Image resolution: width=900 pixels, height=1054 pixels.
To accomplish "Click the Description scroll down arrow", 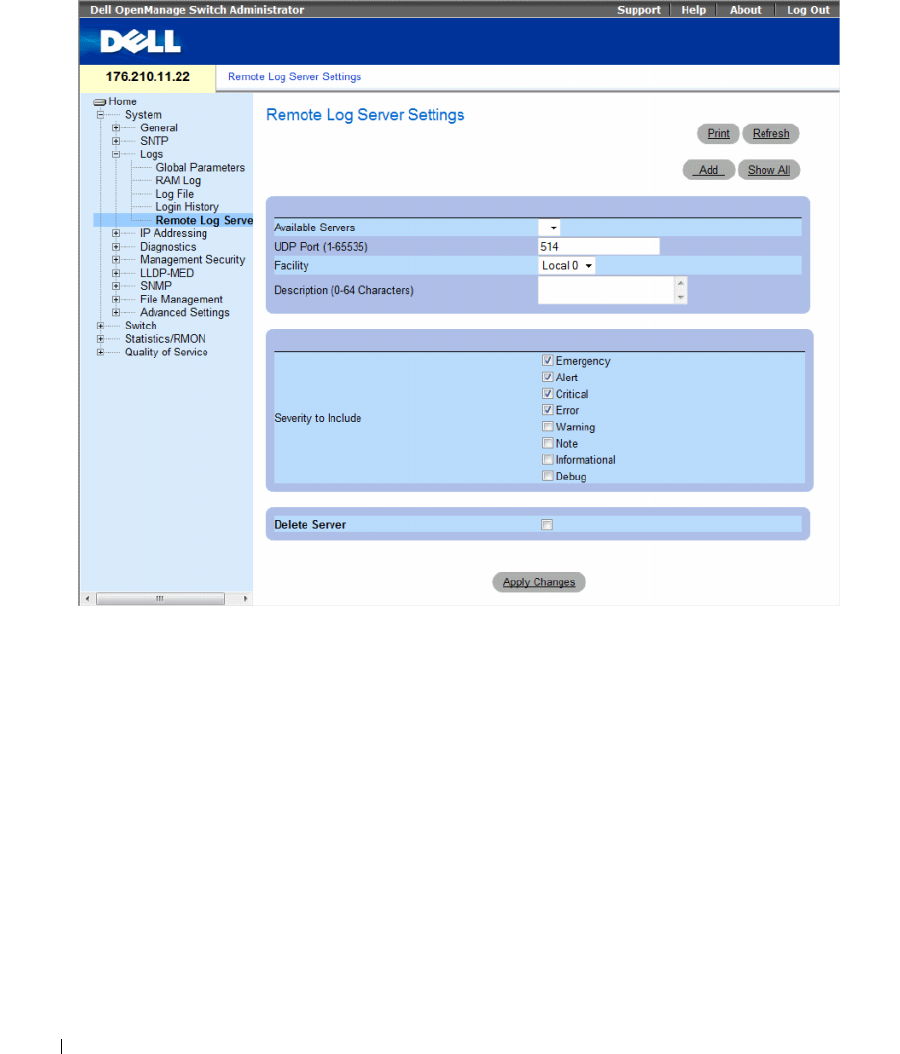I will 681,297.
